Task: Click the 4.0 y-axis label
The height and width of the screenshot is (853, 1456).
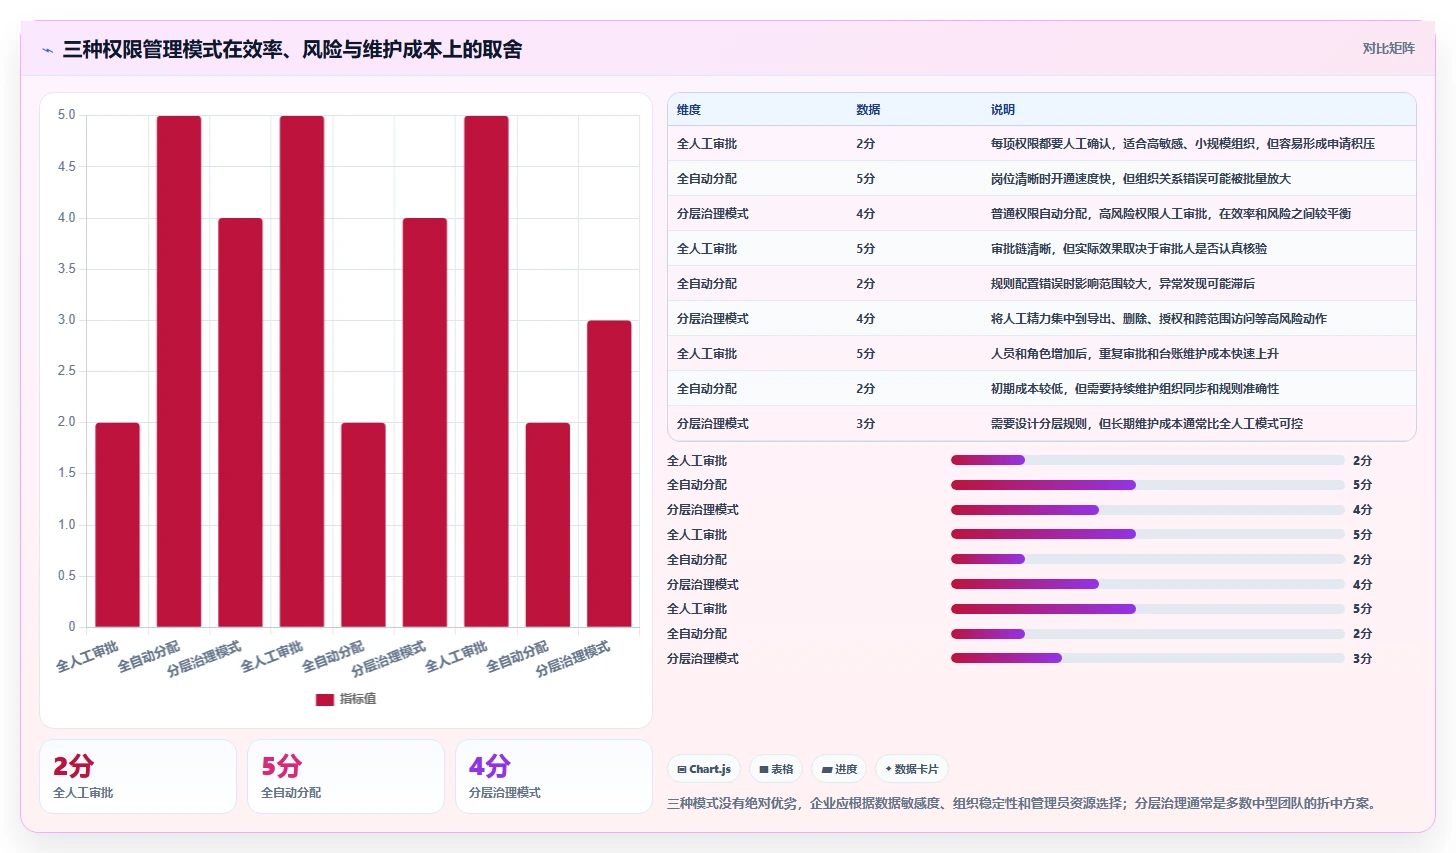Action: 66,217
